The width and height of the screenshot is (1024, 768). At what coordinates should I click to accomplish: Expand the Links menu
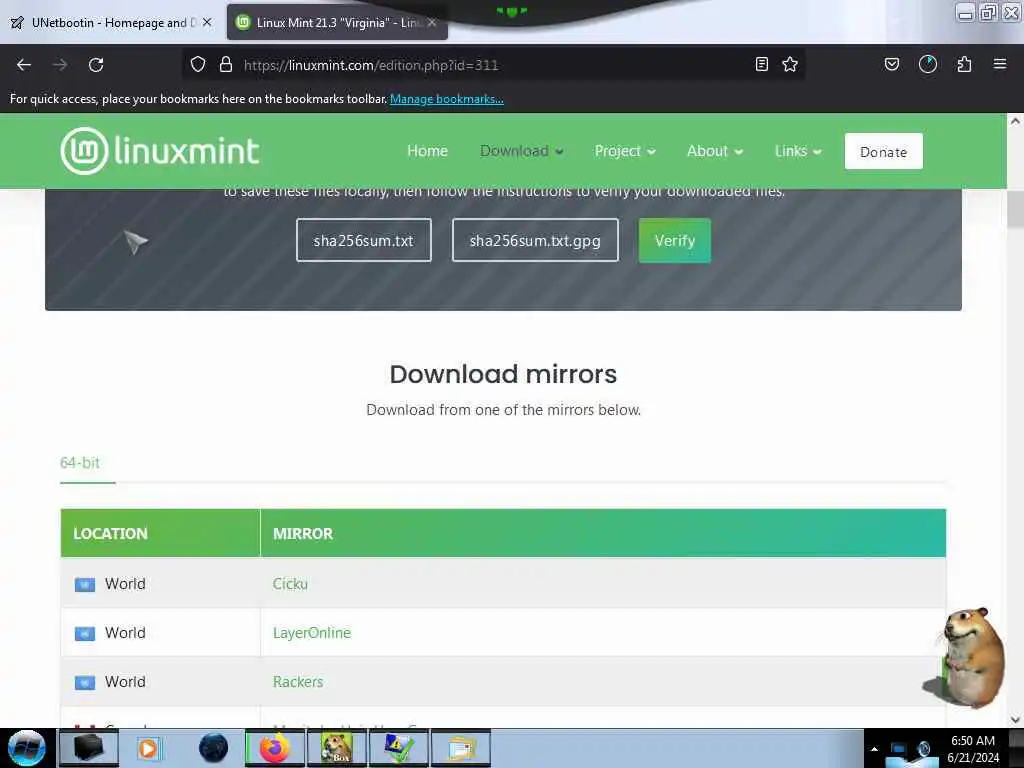798,151
